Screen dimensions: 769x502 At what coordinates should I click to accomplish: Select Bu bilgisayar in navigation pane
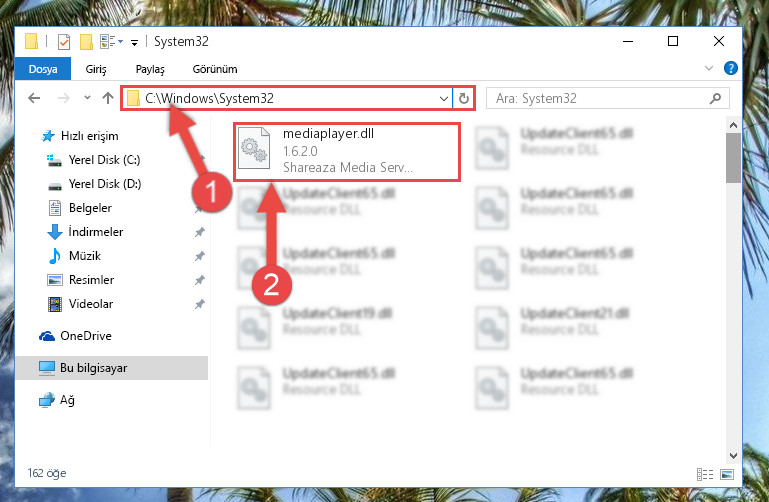point(112,368)
